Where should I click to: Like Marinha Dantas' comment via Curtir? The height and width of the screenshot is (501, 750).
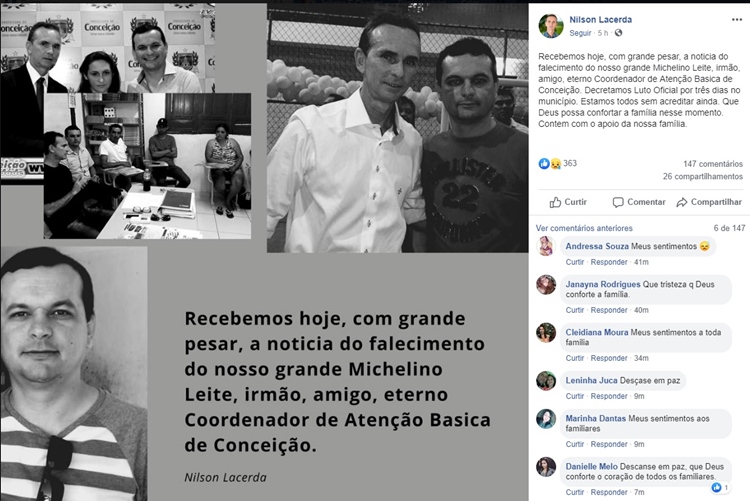coord(574,444)
